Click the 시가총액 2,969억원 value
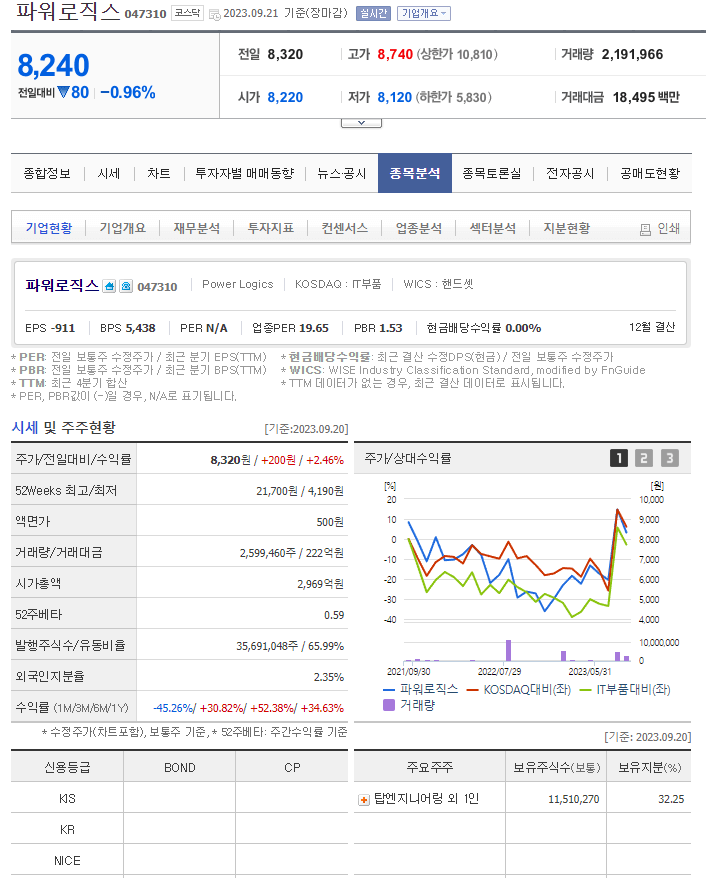Image resolution: width=706 pixels, height=878 pixels. (x=320, y=584)
